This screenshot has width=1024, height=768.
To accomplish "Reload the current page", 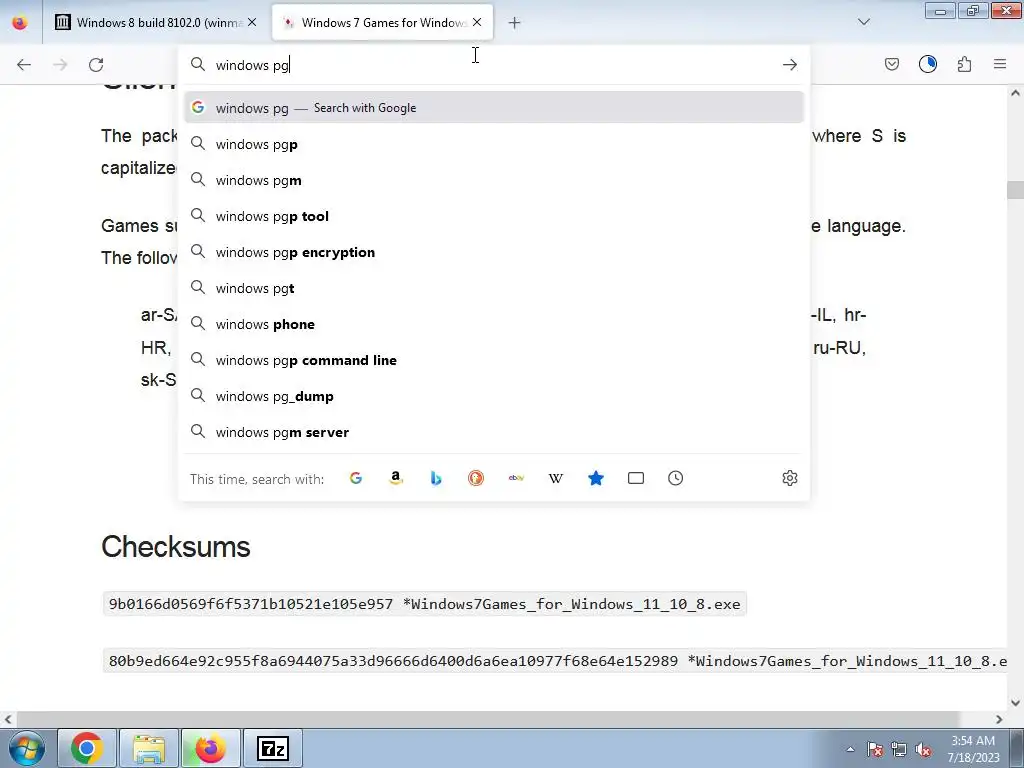I will (96, 65).
